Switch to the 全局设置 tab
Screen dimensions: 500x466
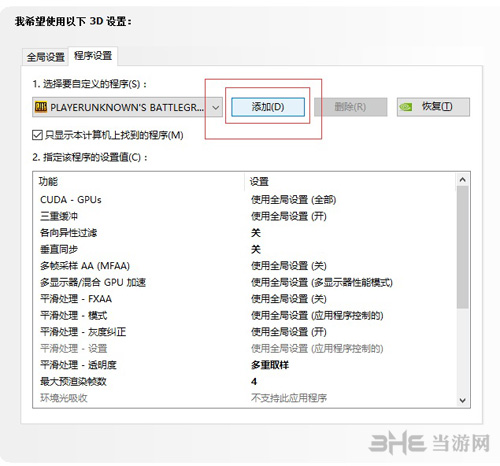pyautogui.click(x=46, y=57)
